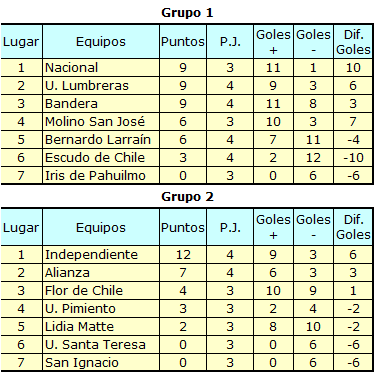Click Molino San José row name

point(95,122)
